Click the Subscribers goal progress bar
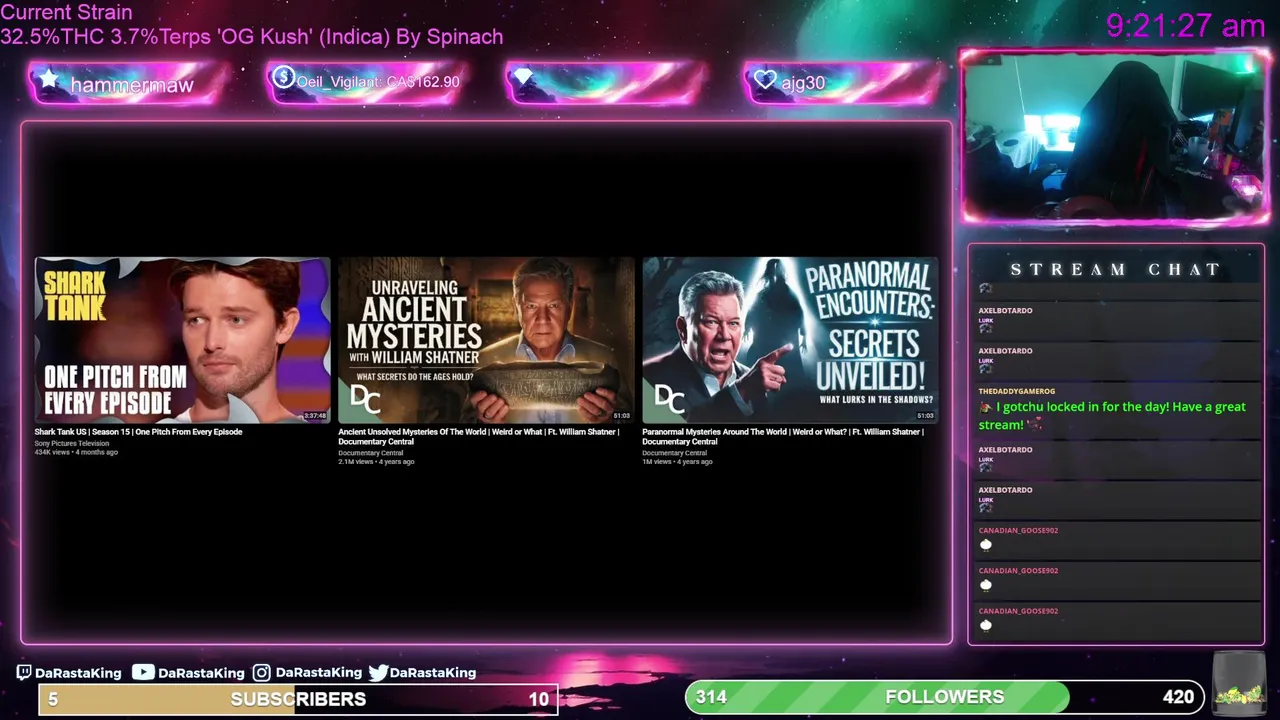Viewport: 1280px width, 720px height. (298, 699)
